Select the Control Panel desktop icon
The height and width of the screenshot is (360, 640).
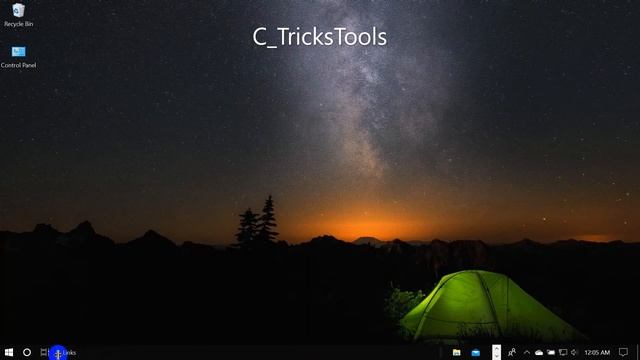click(x=18, y=57)
